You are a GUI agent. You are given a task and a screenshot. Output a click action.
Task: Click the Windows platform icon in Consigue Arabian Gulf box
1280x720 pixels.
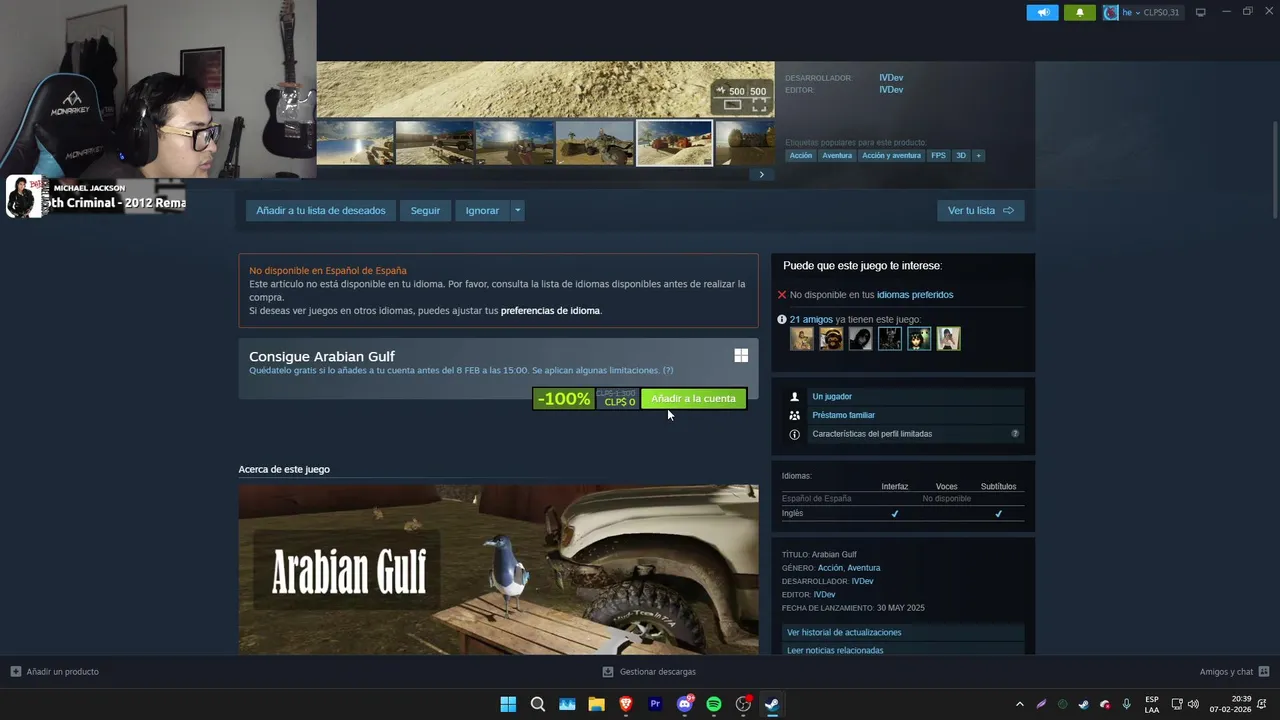[x=741, y=355]
